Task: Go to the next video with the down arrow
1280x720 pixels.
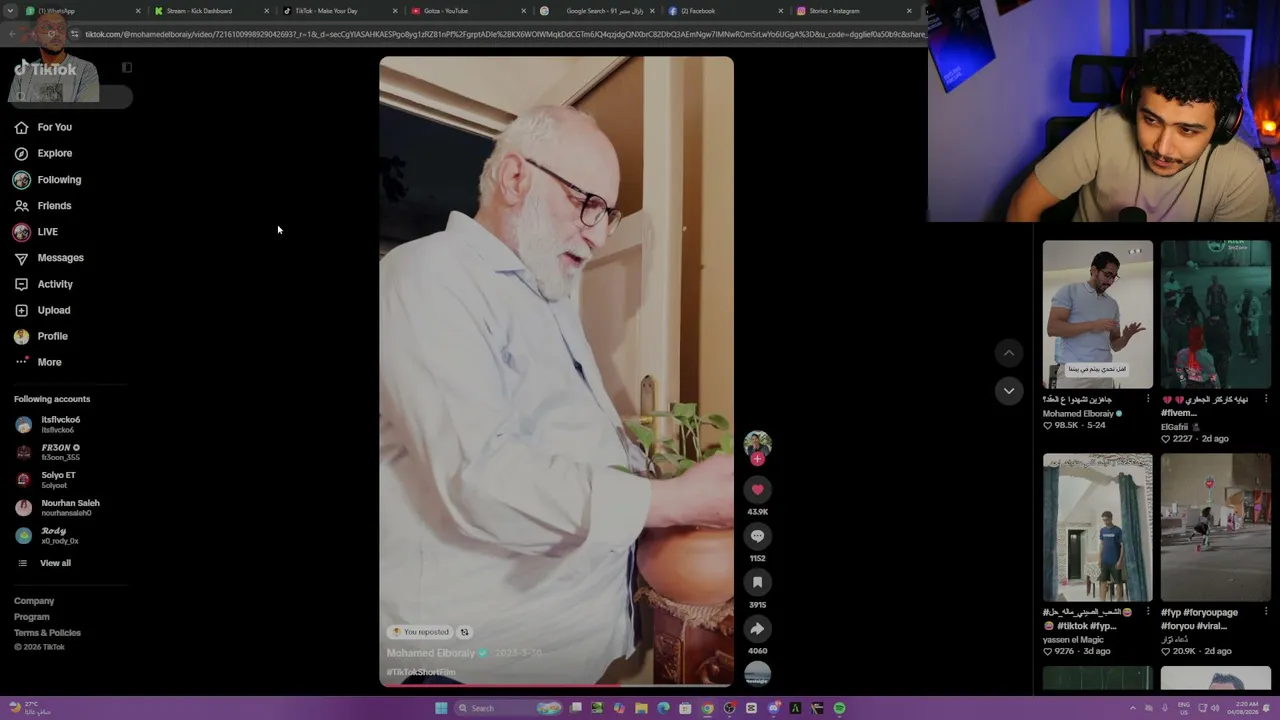Action: (1008, 391)
